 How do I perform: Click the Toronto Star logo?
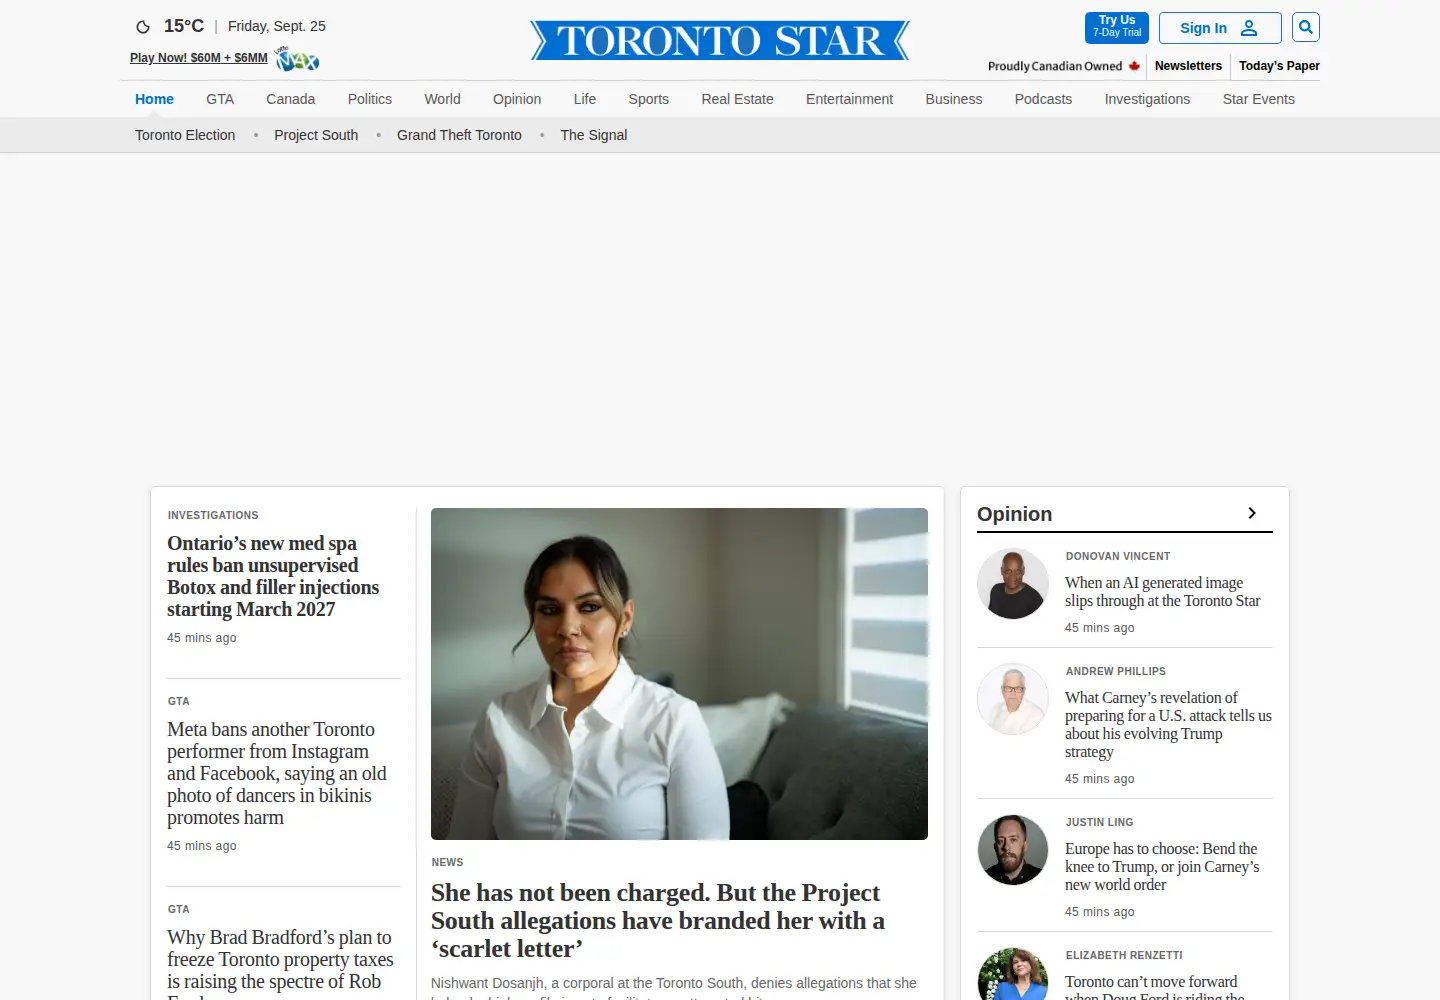pyautogui.click(x=720, y=41)
